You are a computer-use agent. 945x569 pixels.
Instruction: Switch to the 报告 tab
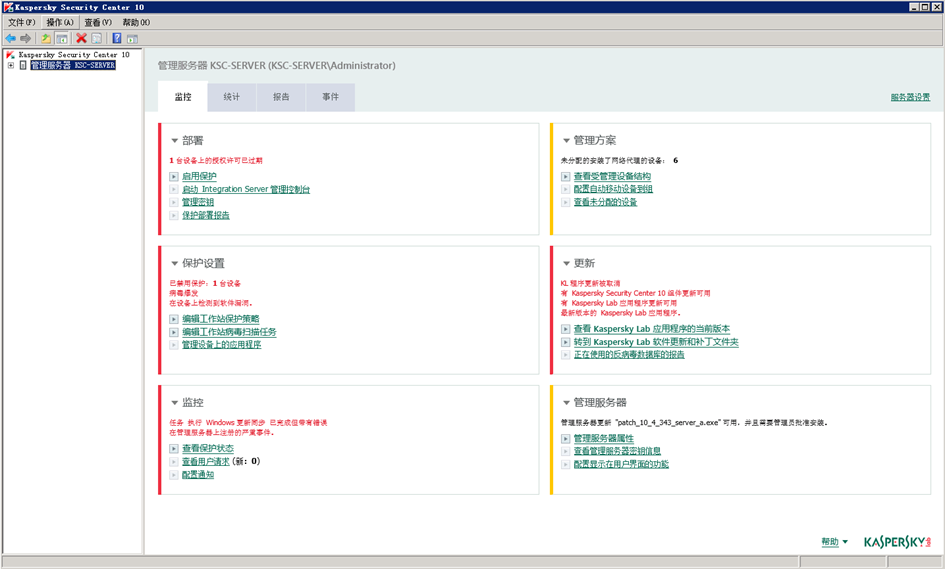281,97
